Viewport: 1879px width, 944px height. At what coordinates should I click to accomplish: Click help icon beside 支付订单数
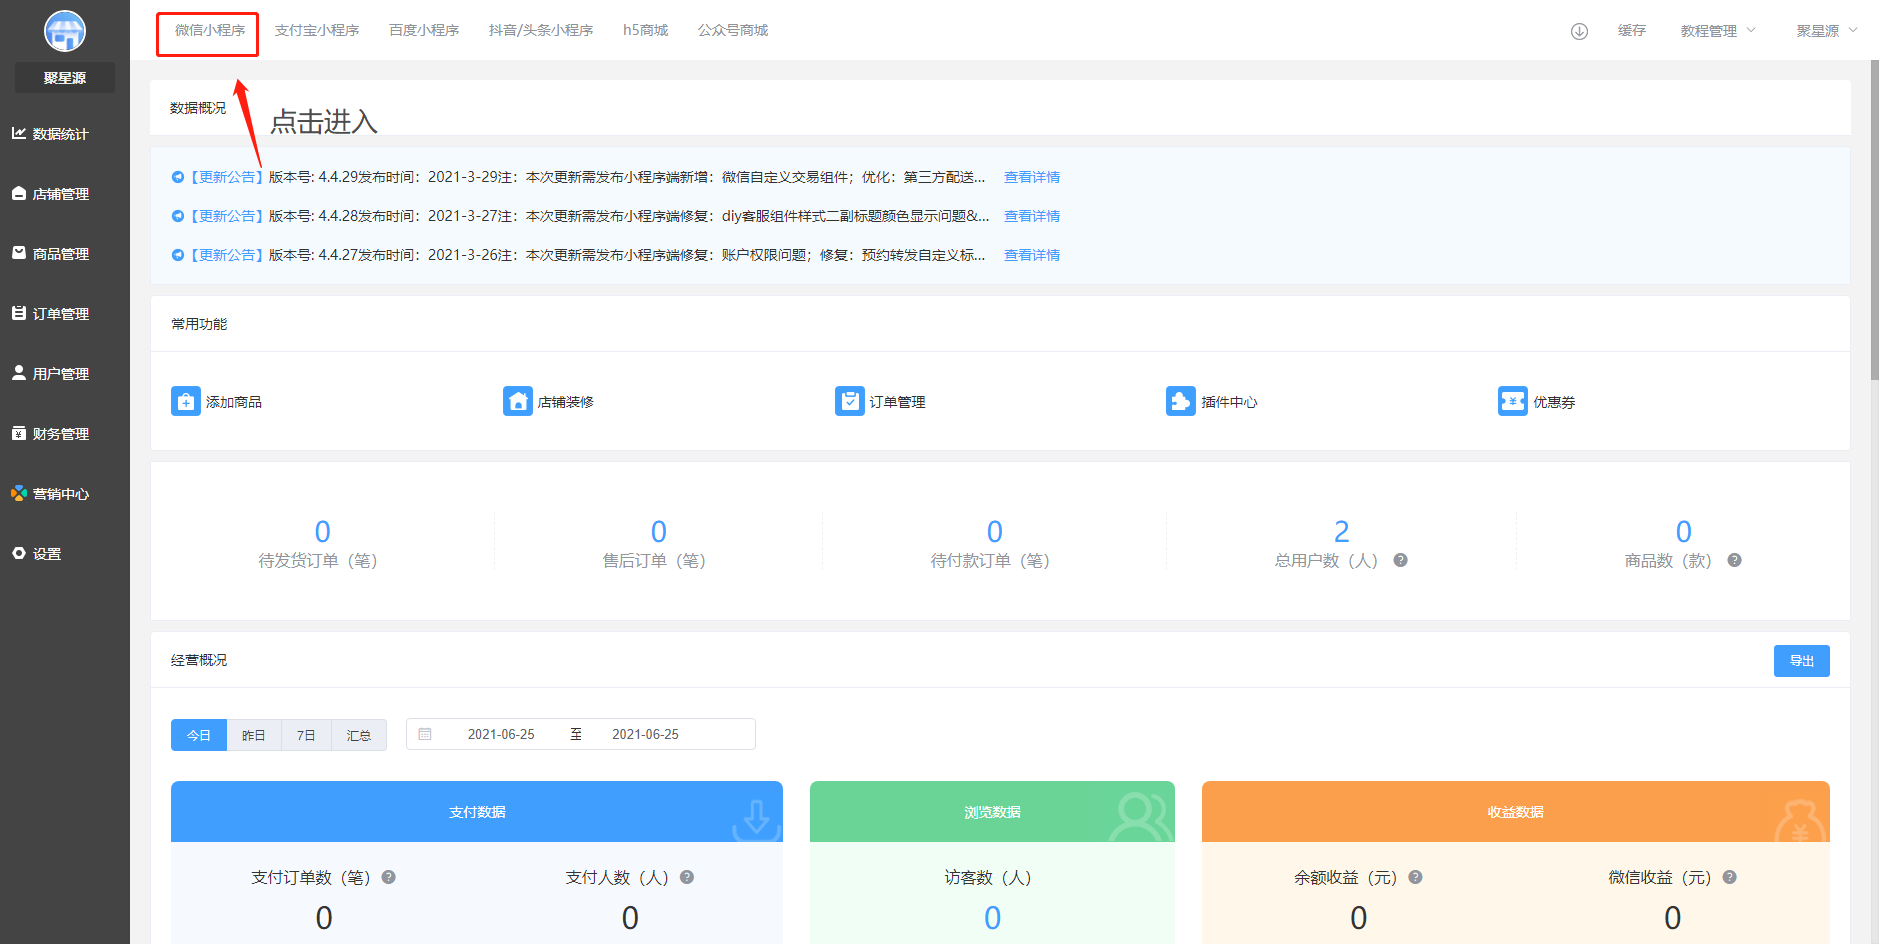click(389, 877)
